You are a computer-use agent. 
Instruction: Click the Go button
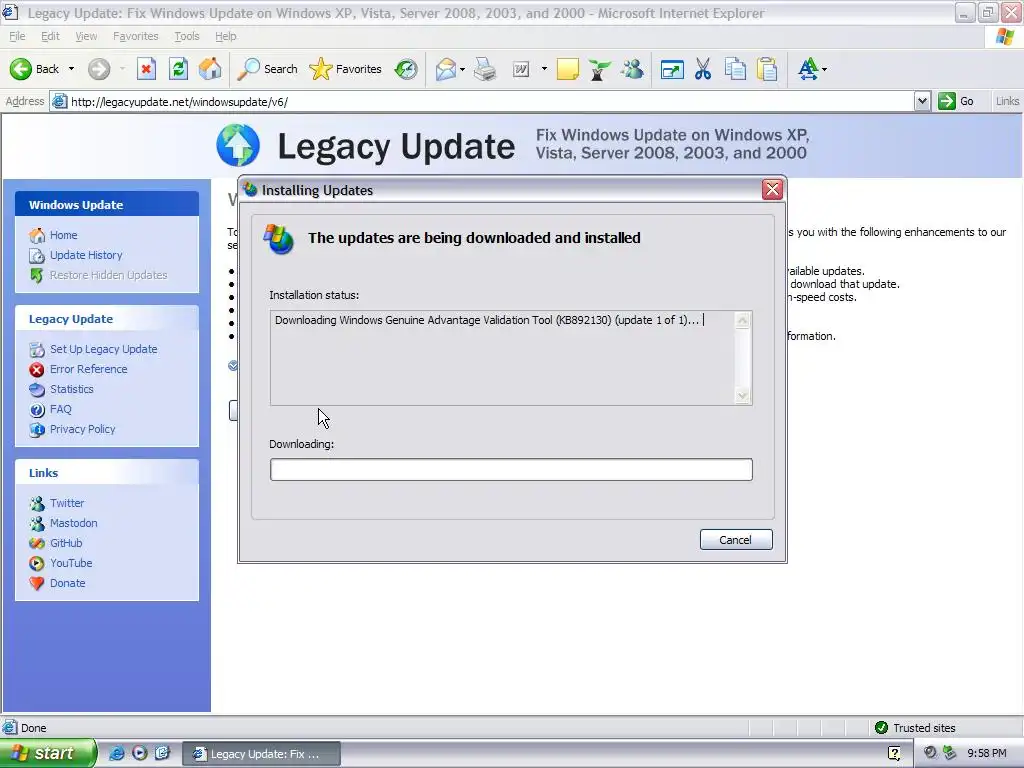(957, 101)
